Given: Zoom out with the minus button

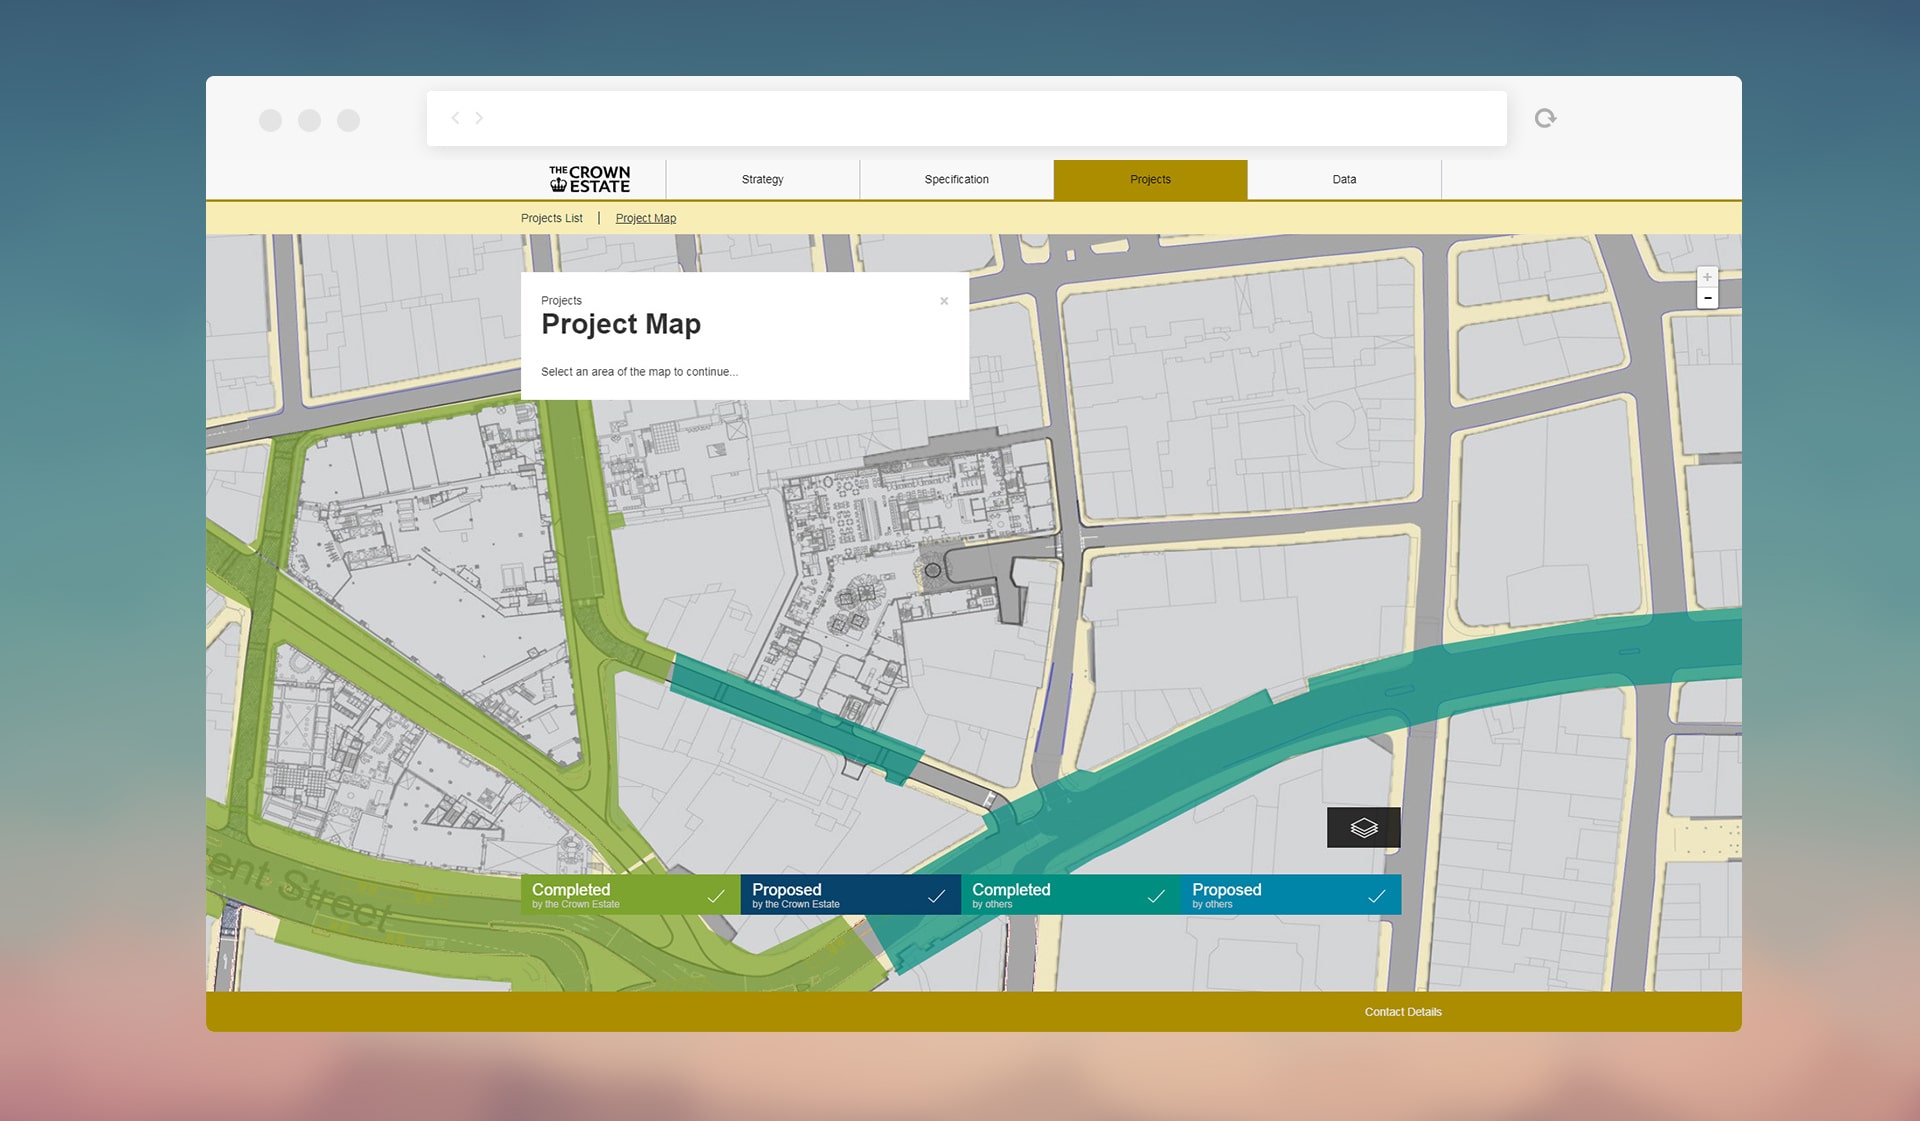Looking at the screenshot, I should point(1707,298).
